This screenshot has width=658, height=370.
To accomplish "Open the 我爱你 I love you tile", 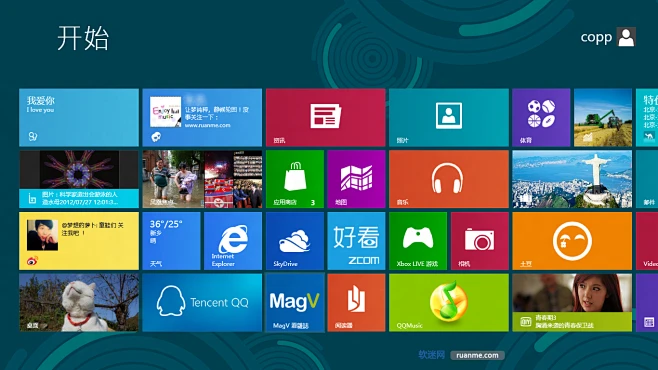I will [79, 117].
